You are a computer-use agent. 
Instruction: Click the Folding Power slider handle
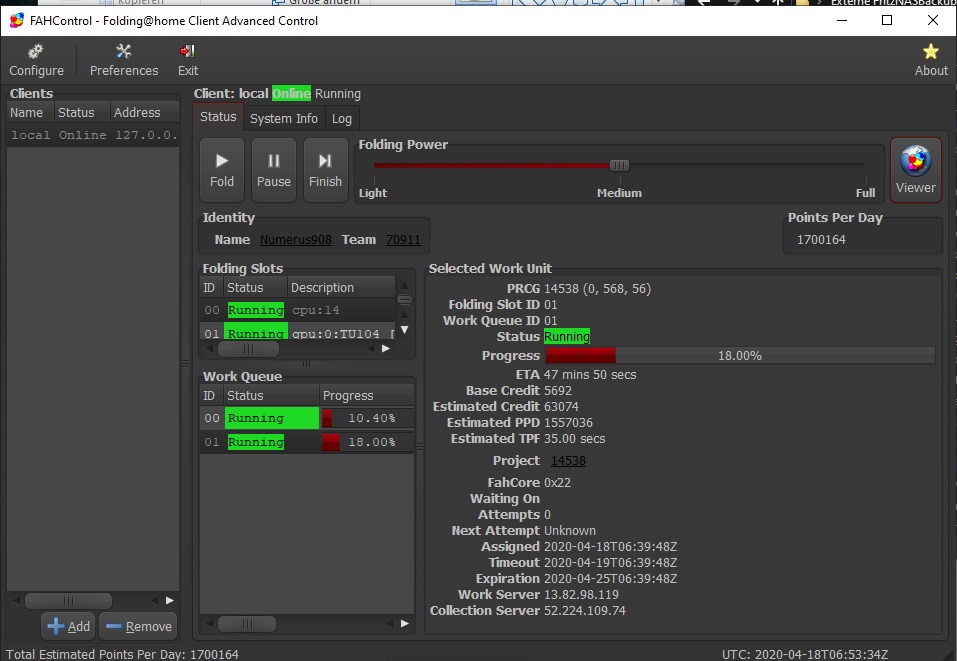point(619,165)
